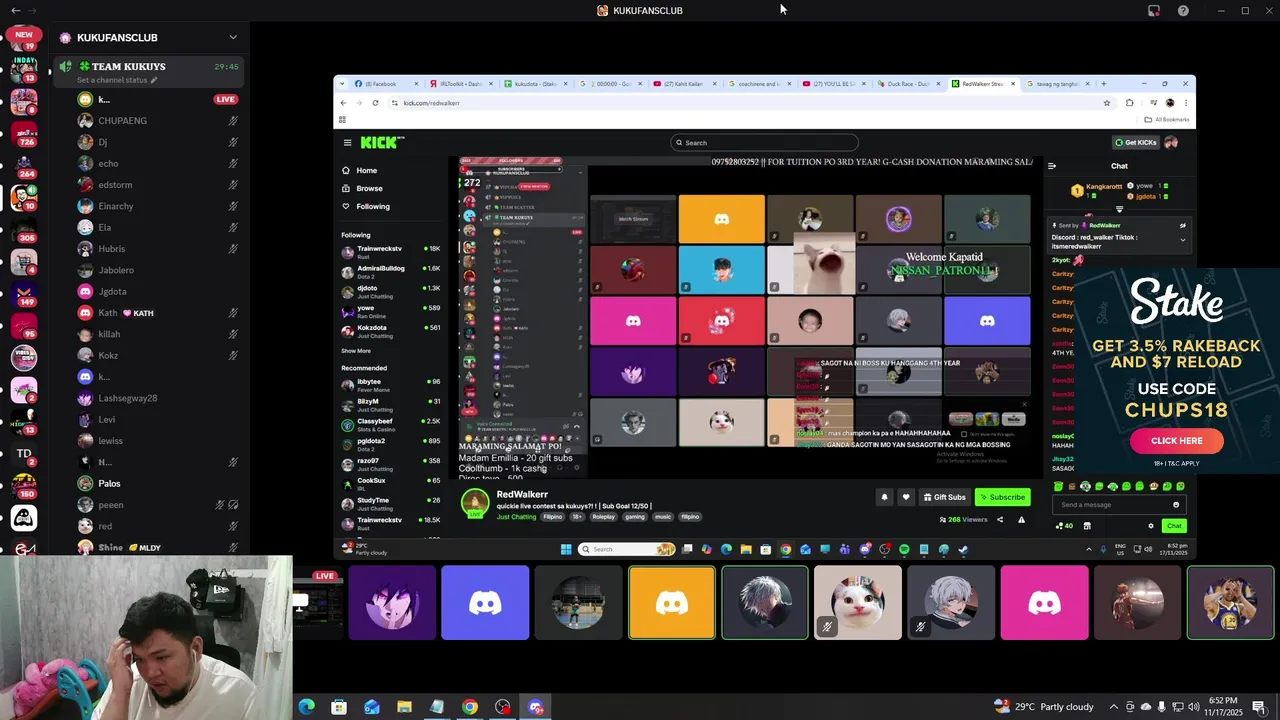Click the Get KICKs button
This screenshot has width=1280, height=720.
click(1136, 142)
